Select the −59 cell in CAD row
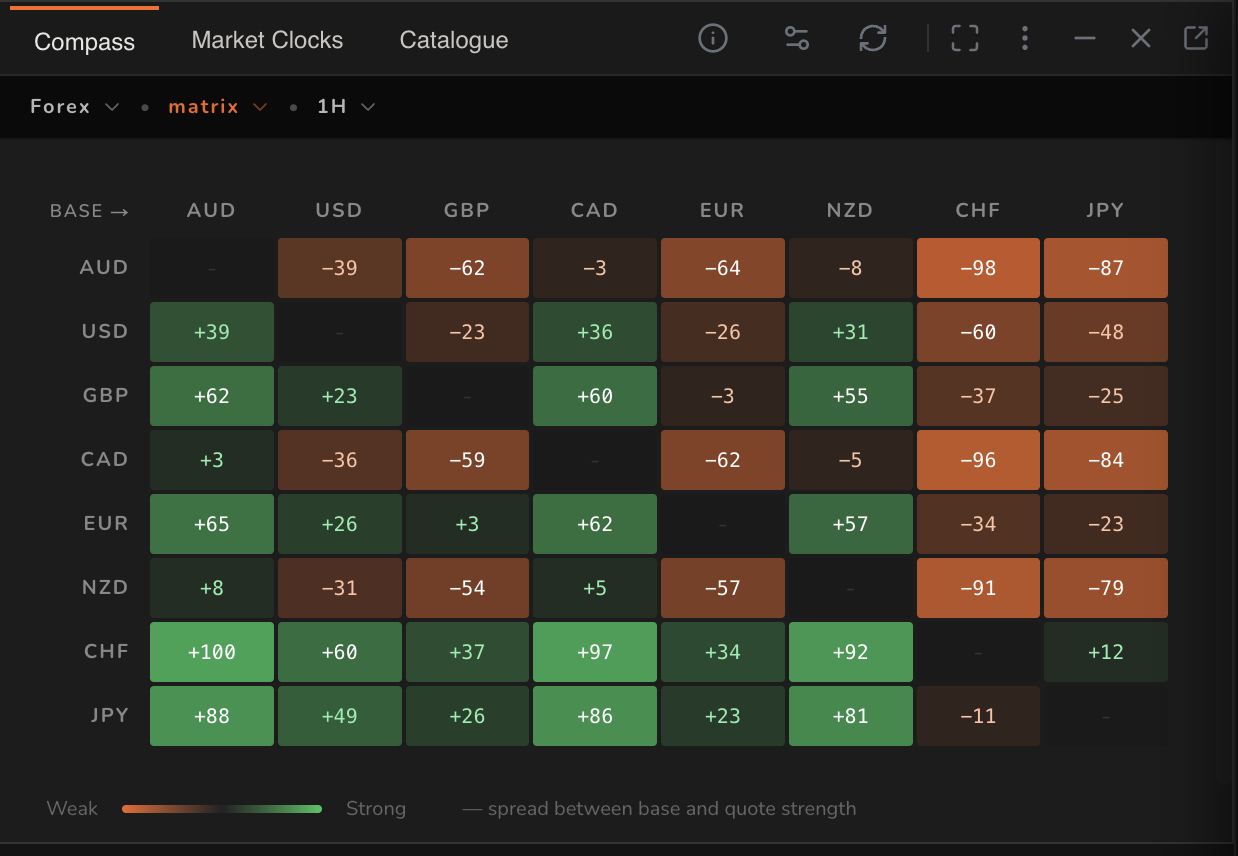The height and width of the screenshot is (856, 1238). (x=467, y=460)
